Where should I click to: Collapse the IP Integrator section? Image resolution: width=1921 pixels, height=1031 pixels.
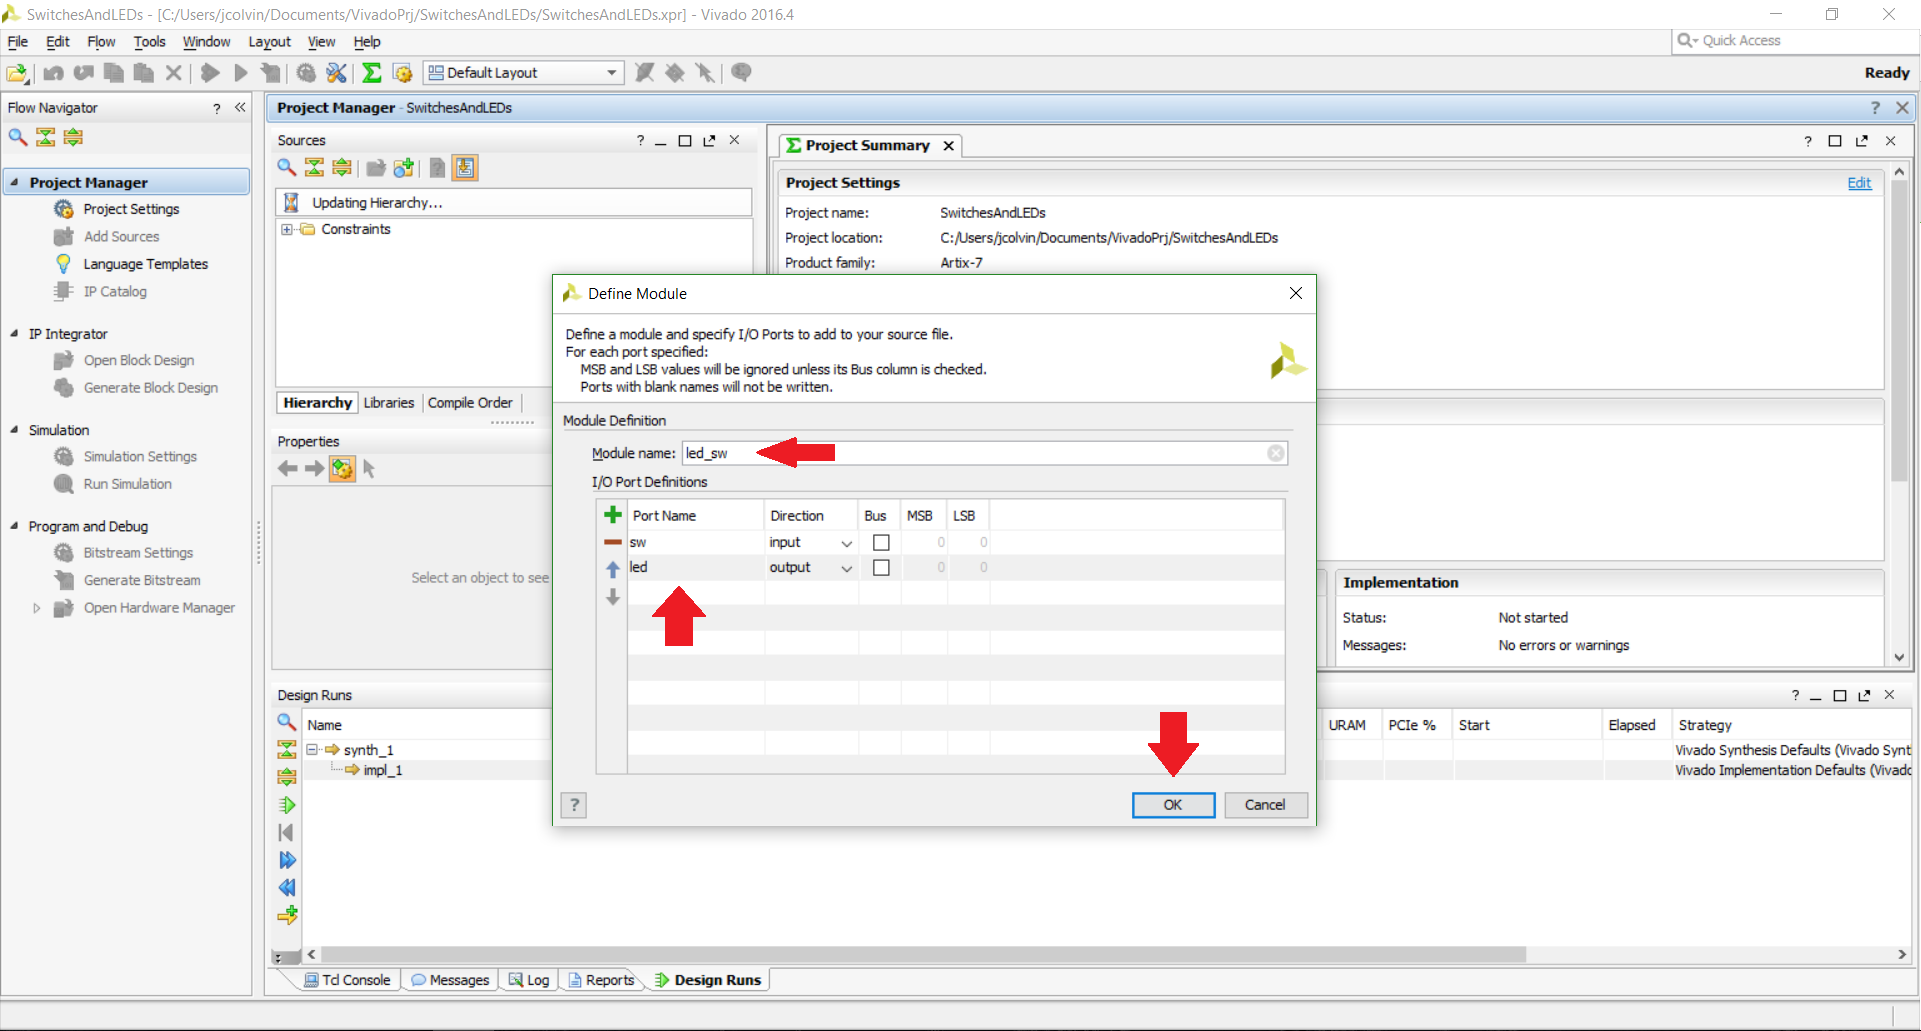[14, 333]
